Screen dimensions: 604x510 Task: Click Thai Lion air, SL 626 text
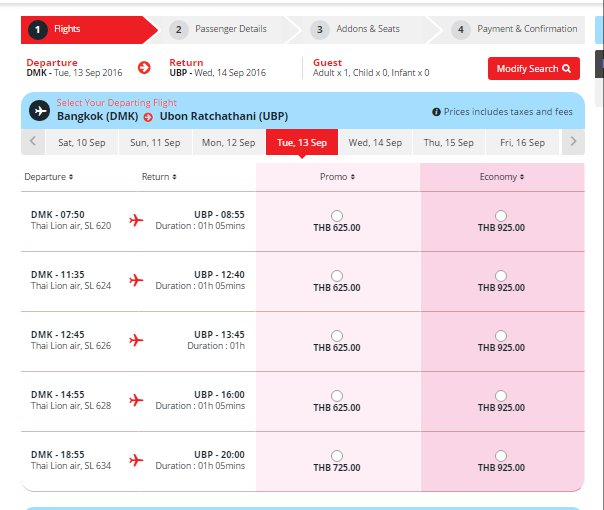click(x=71, y=346)
